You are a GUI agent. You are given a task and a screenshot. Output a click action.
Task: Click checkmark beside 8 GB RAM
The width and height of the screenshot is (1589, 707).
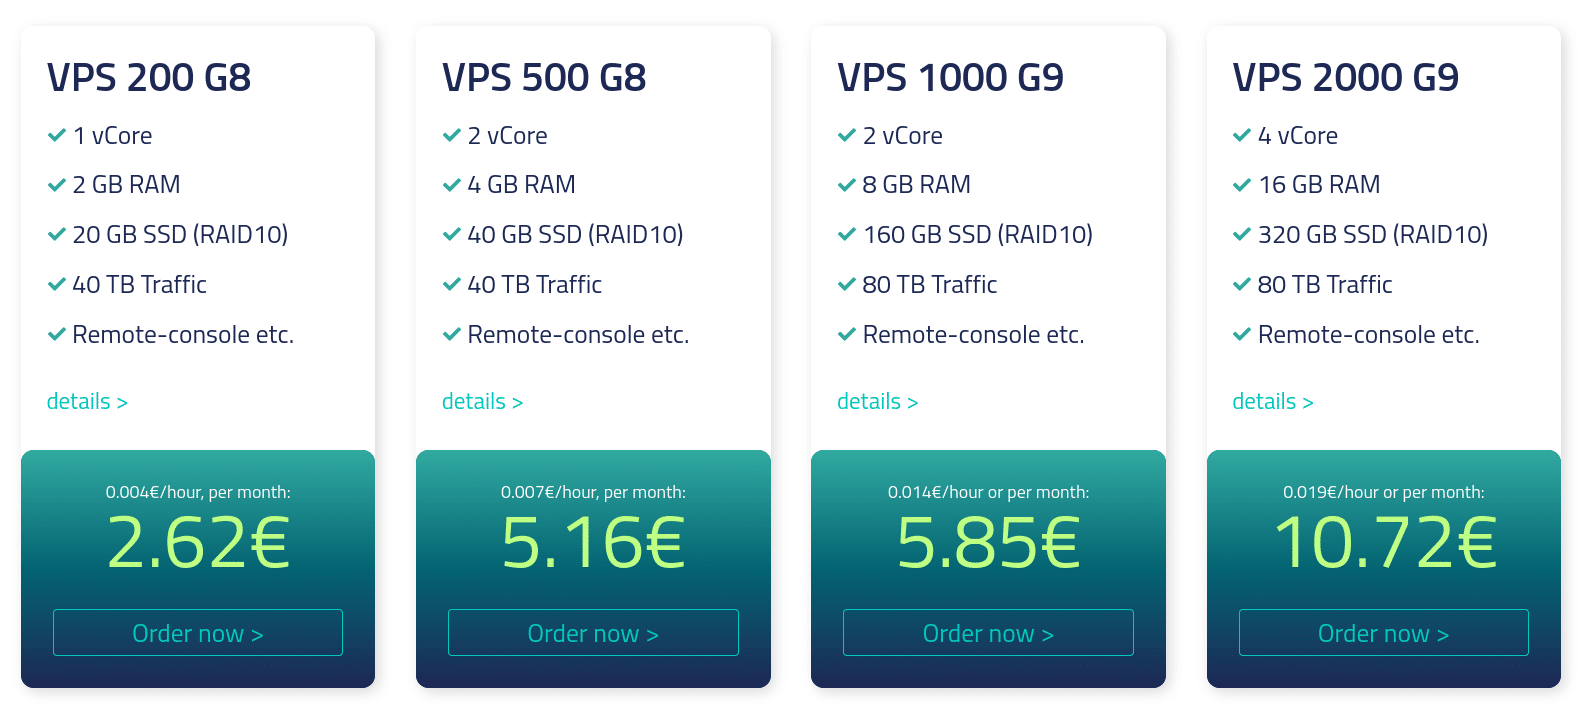pos(847,185)
